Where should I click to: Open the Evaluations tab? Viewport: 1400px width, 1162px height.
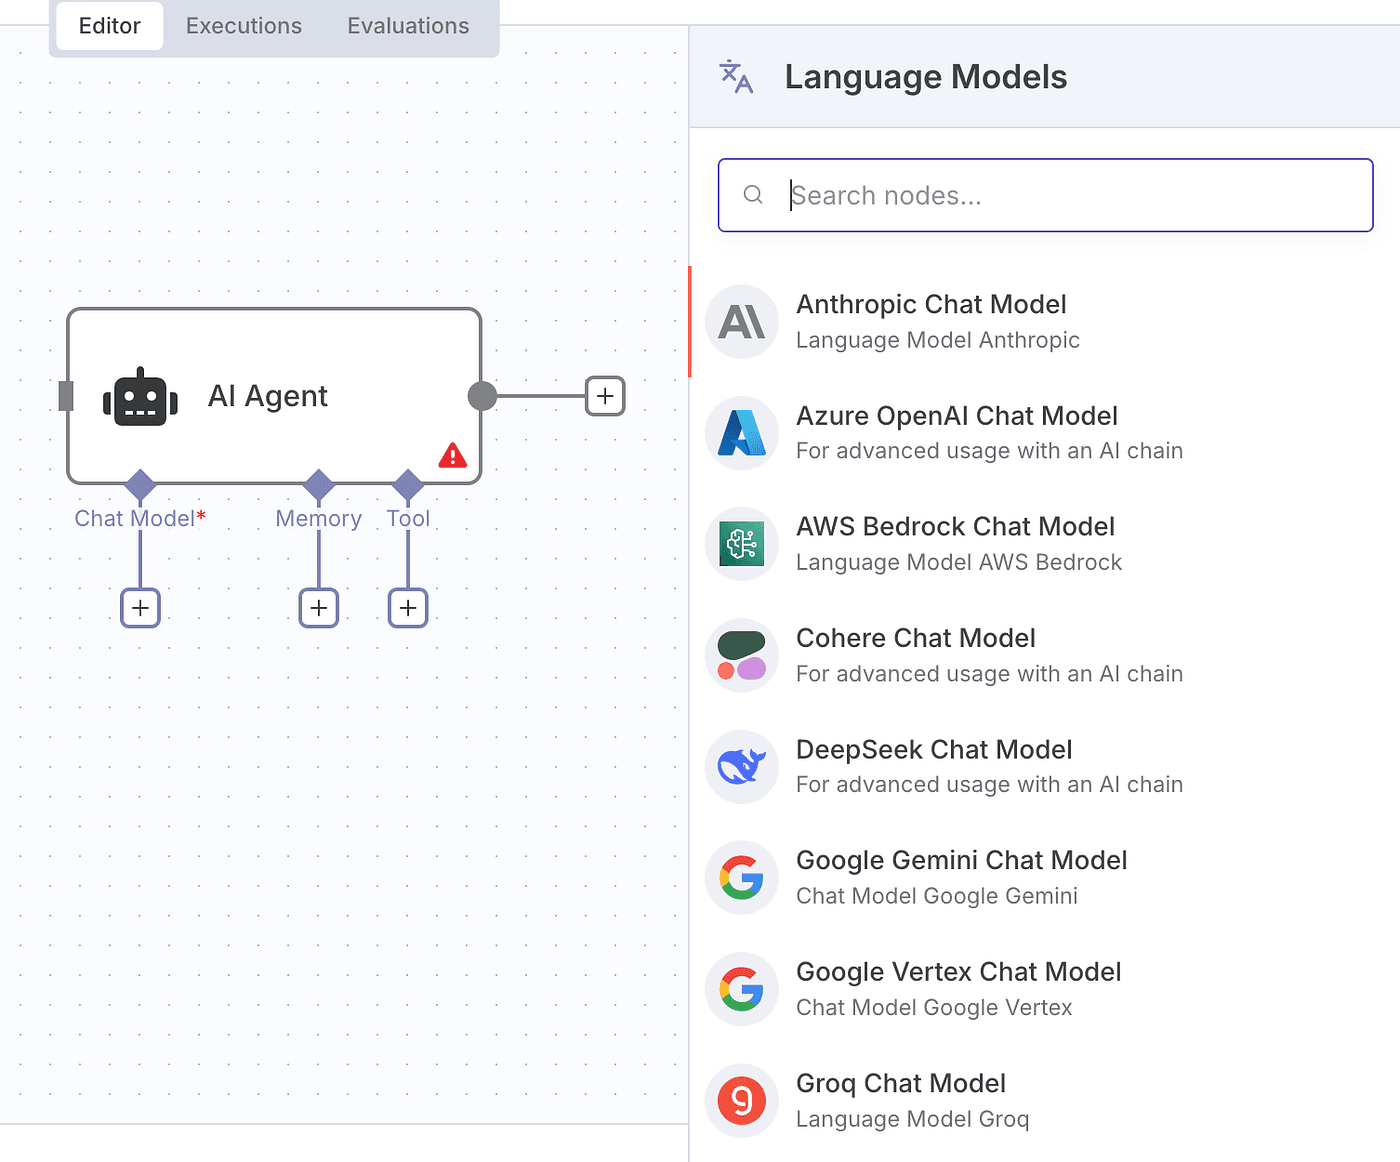click(x=408, y=26)
